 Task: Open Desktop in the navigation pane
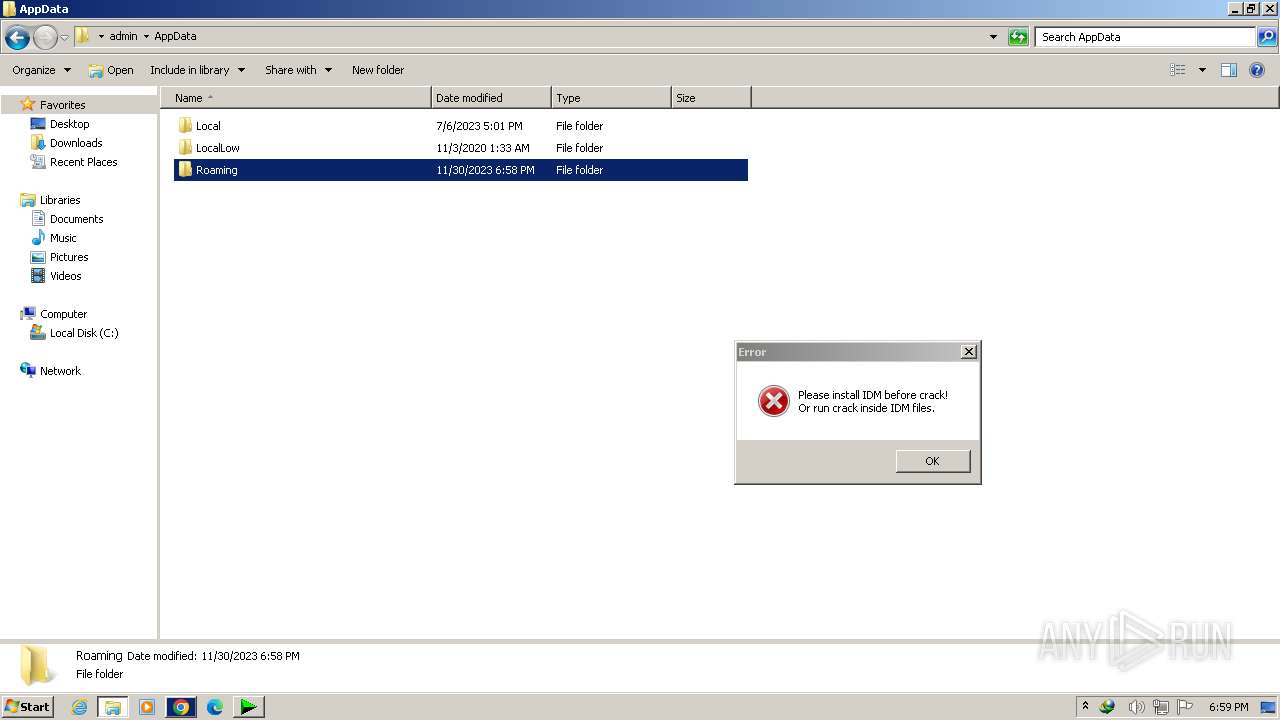[x=69, y=124]
